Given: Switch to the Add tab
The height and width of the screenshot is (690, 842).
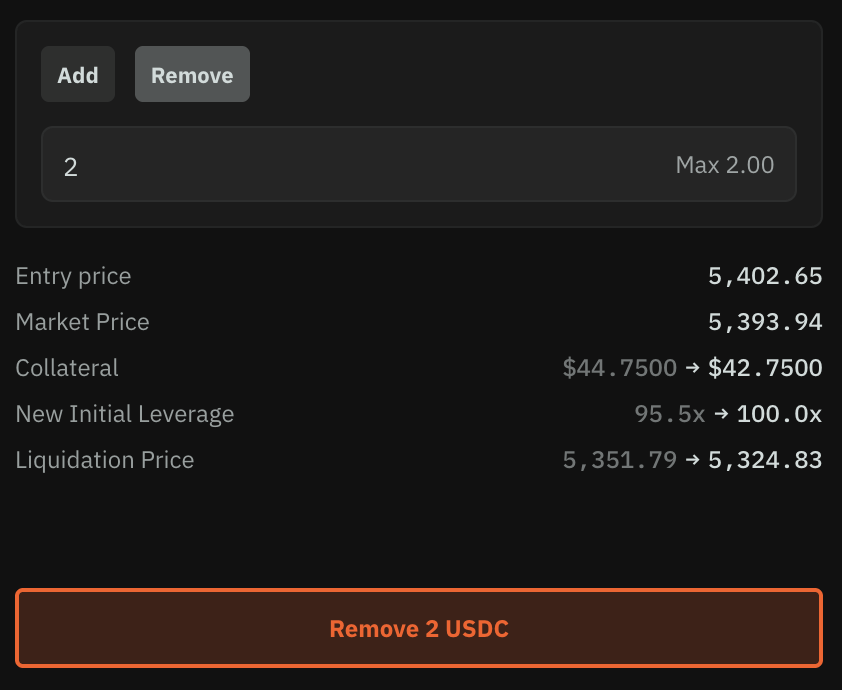Looking at the screenshot, I should pos(78,75).
